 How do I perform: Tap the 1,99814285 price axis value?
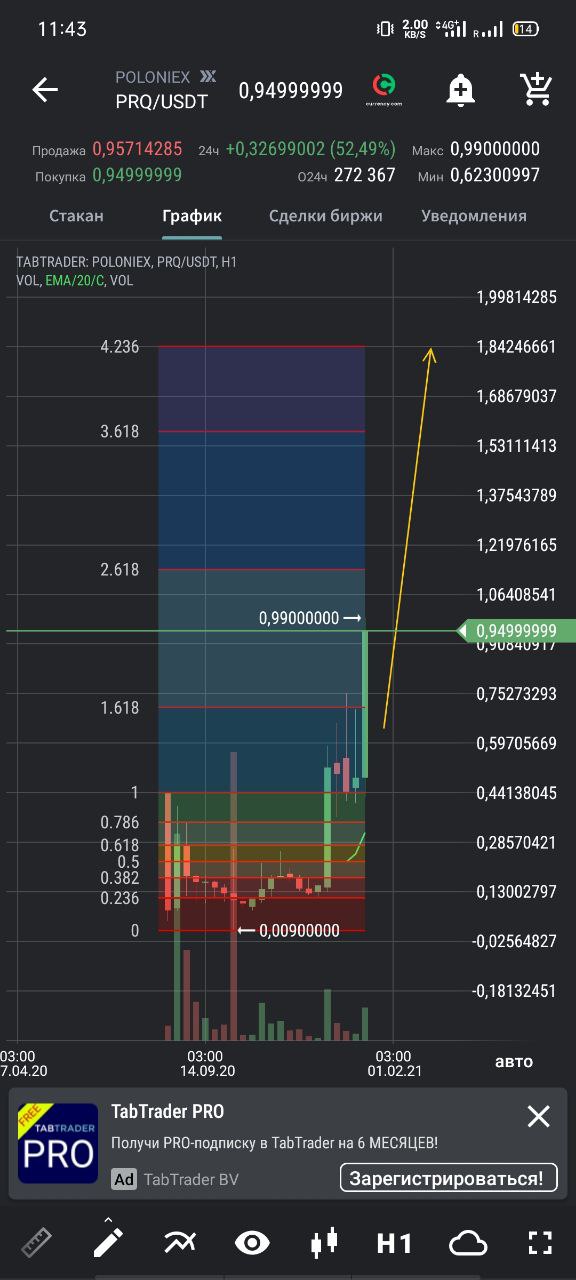[517, 297]
